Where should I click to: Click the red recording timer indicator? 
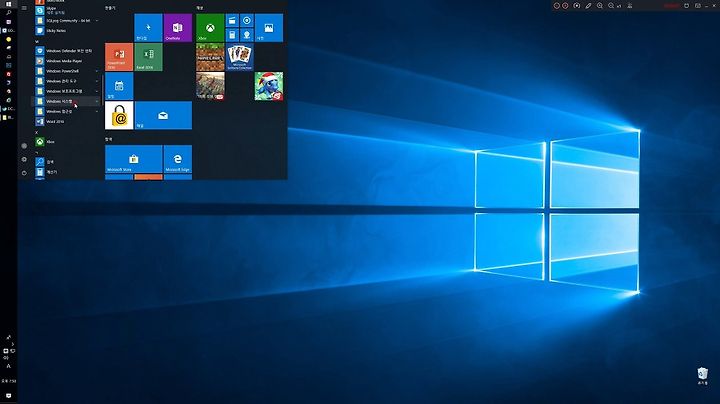point(671,6)
